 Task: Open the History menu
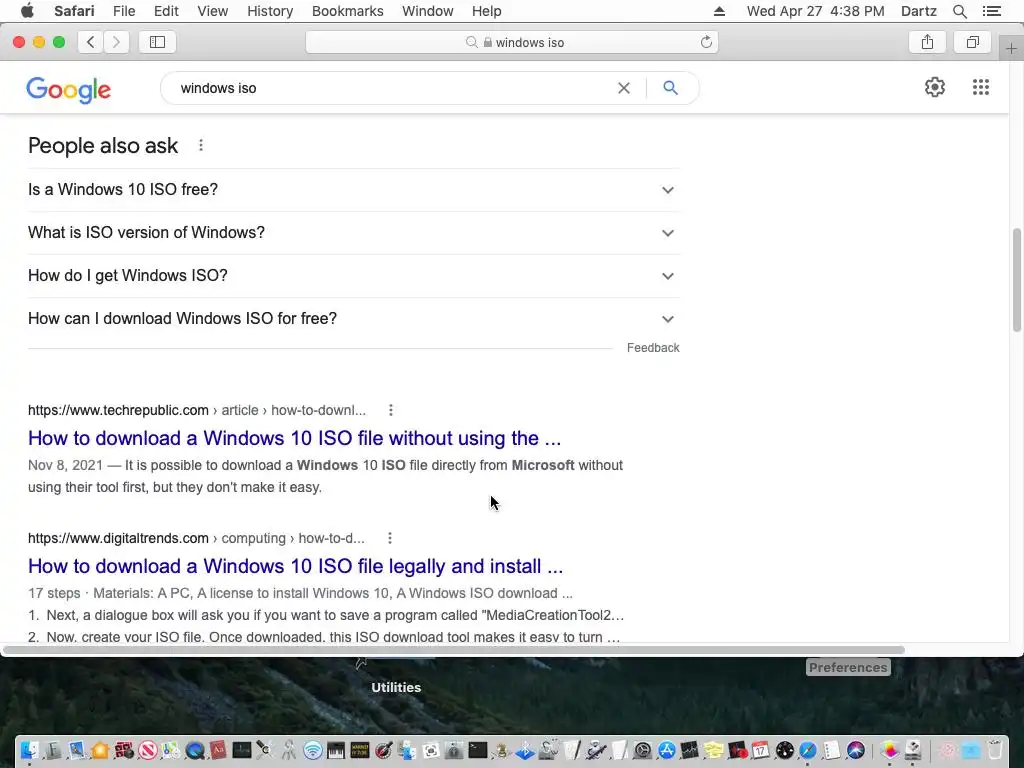[270, 11]
